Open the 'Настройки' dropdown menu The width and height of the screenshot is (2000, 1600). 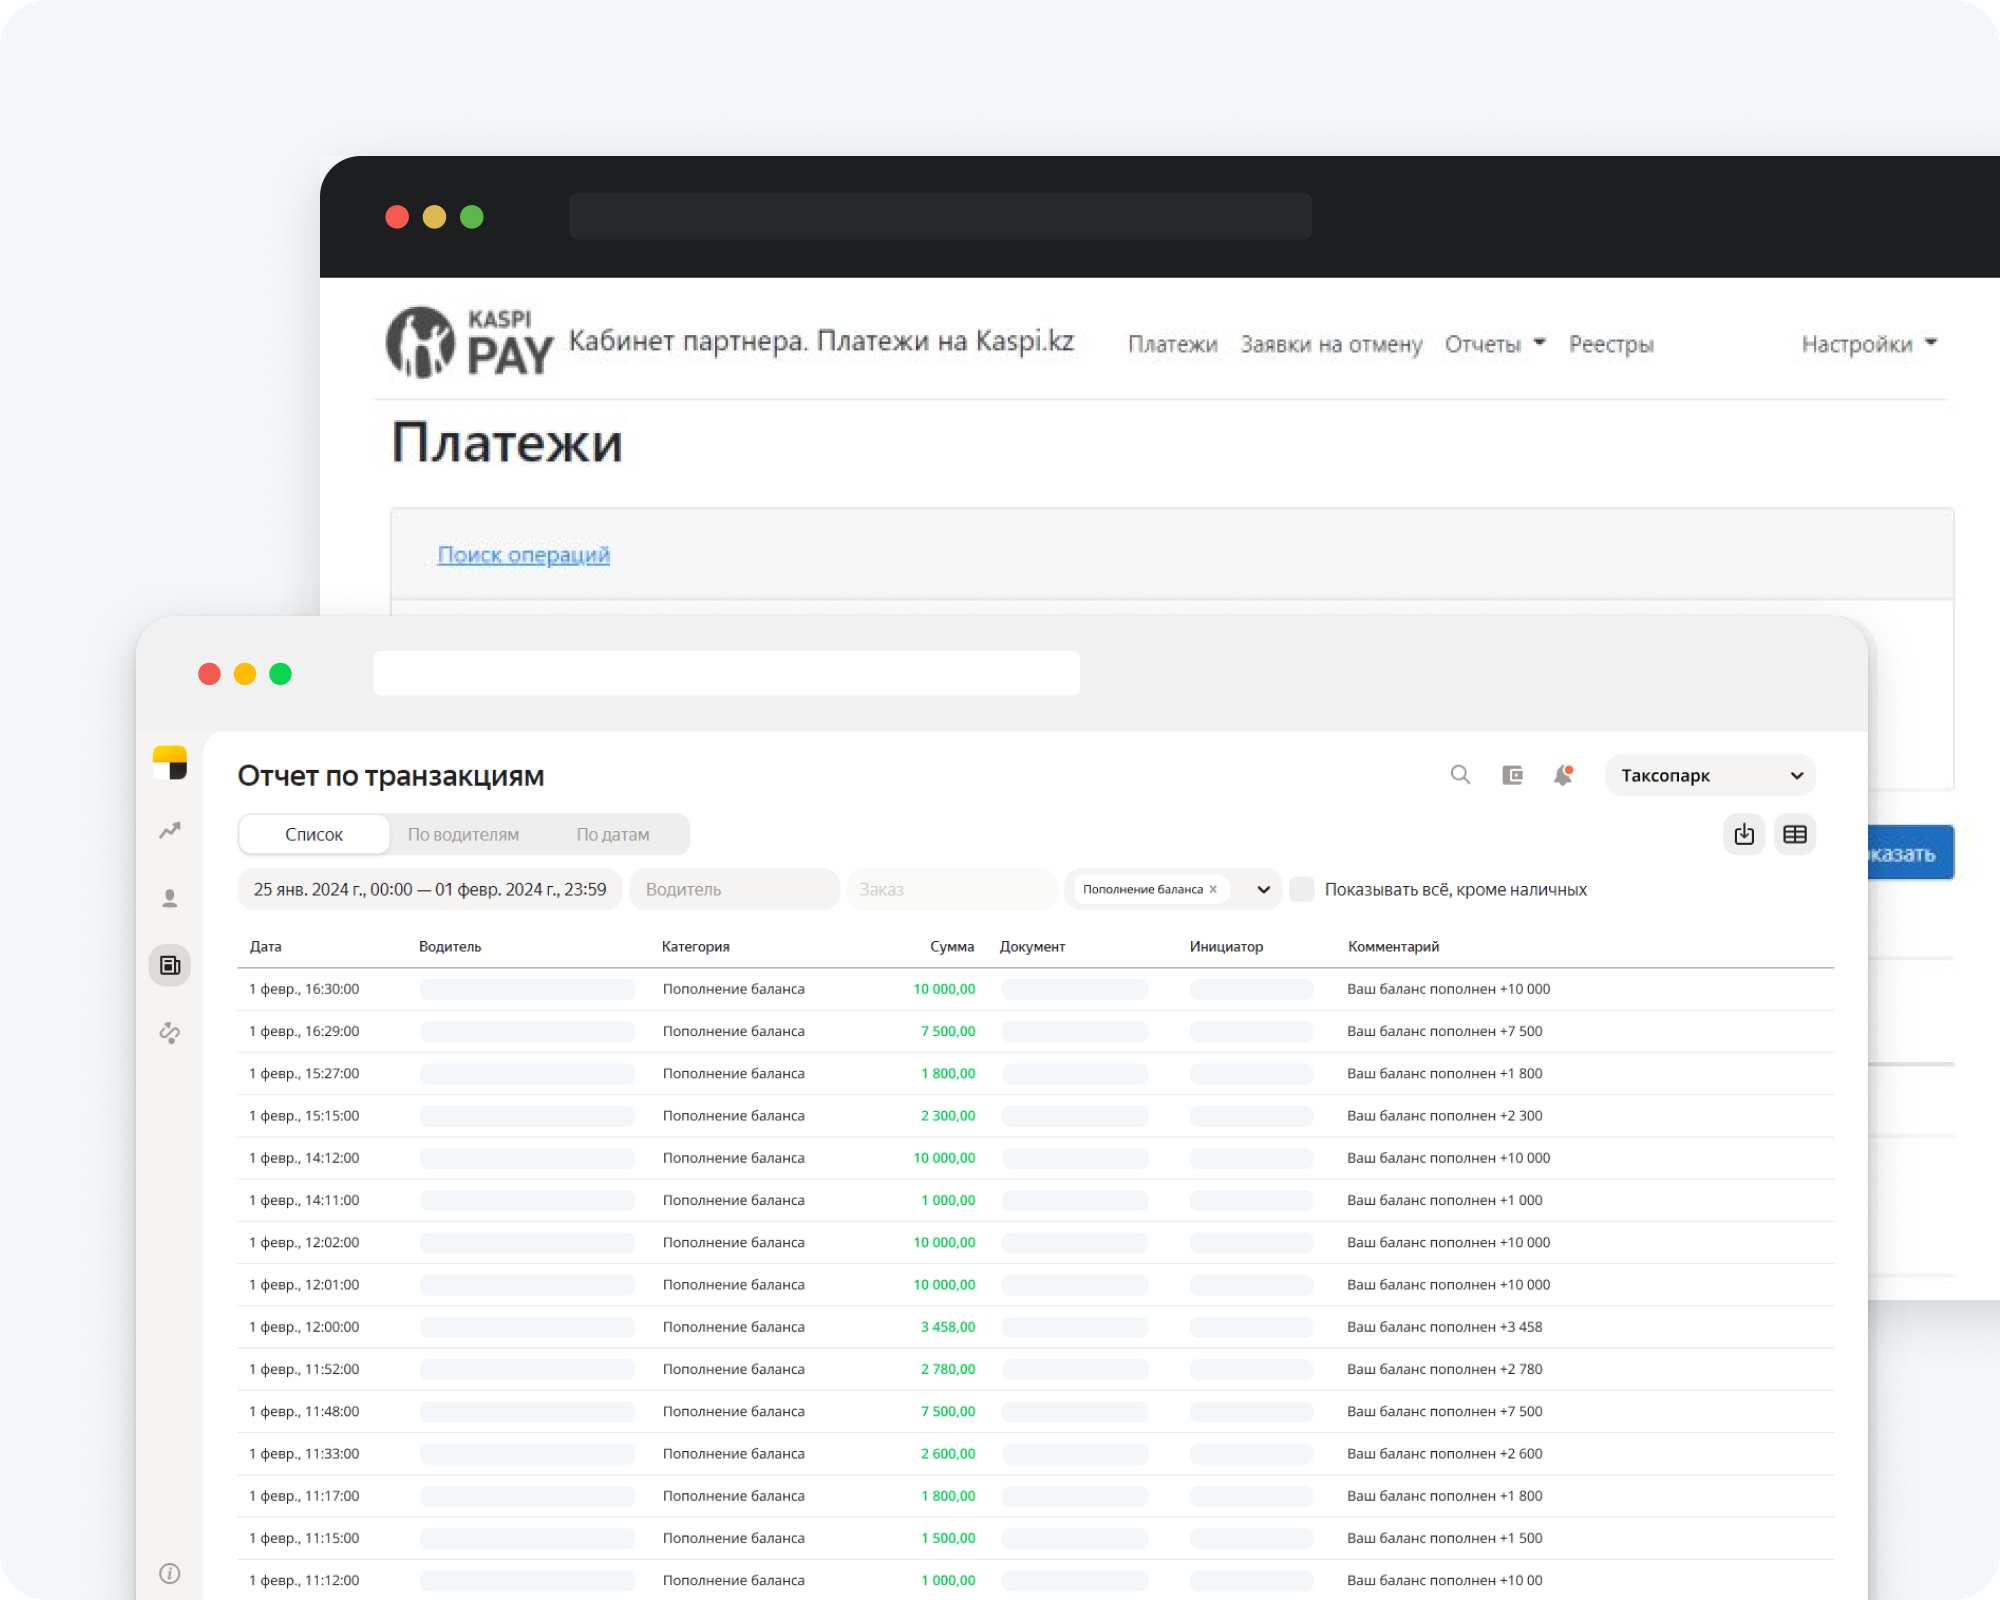tap(1868, 344)
